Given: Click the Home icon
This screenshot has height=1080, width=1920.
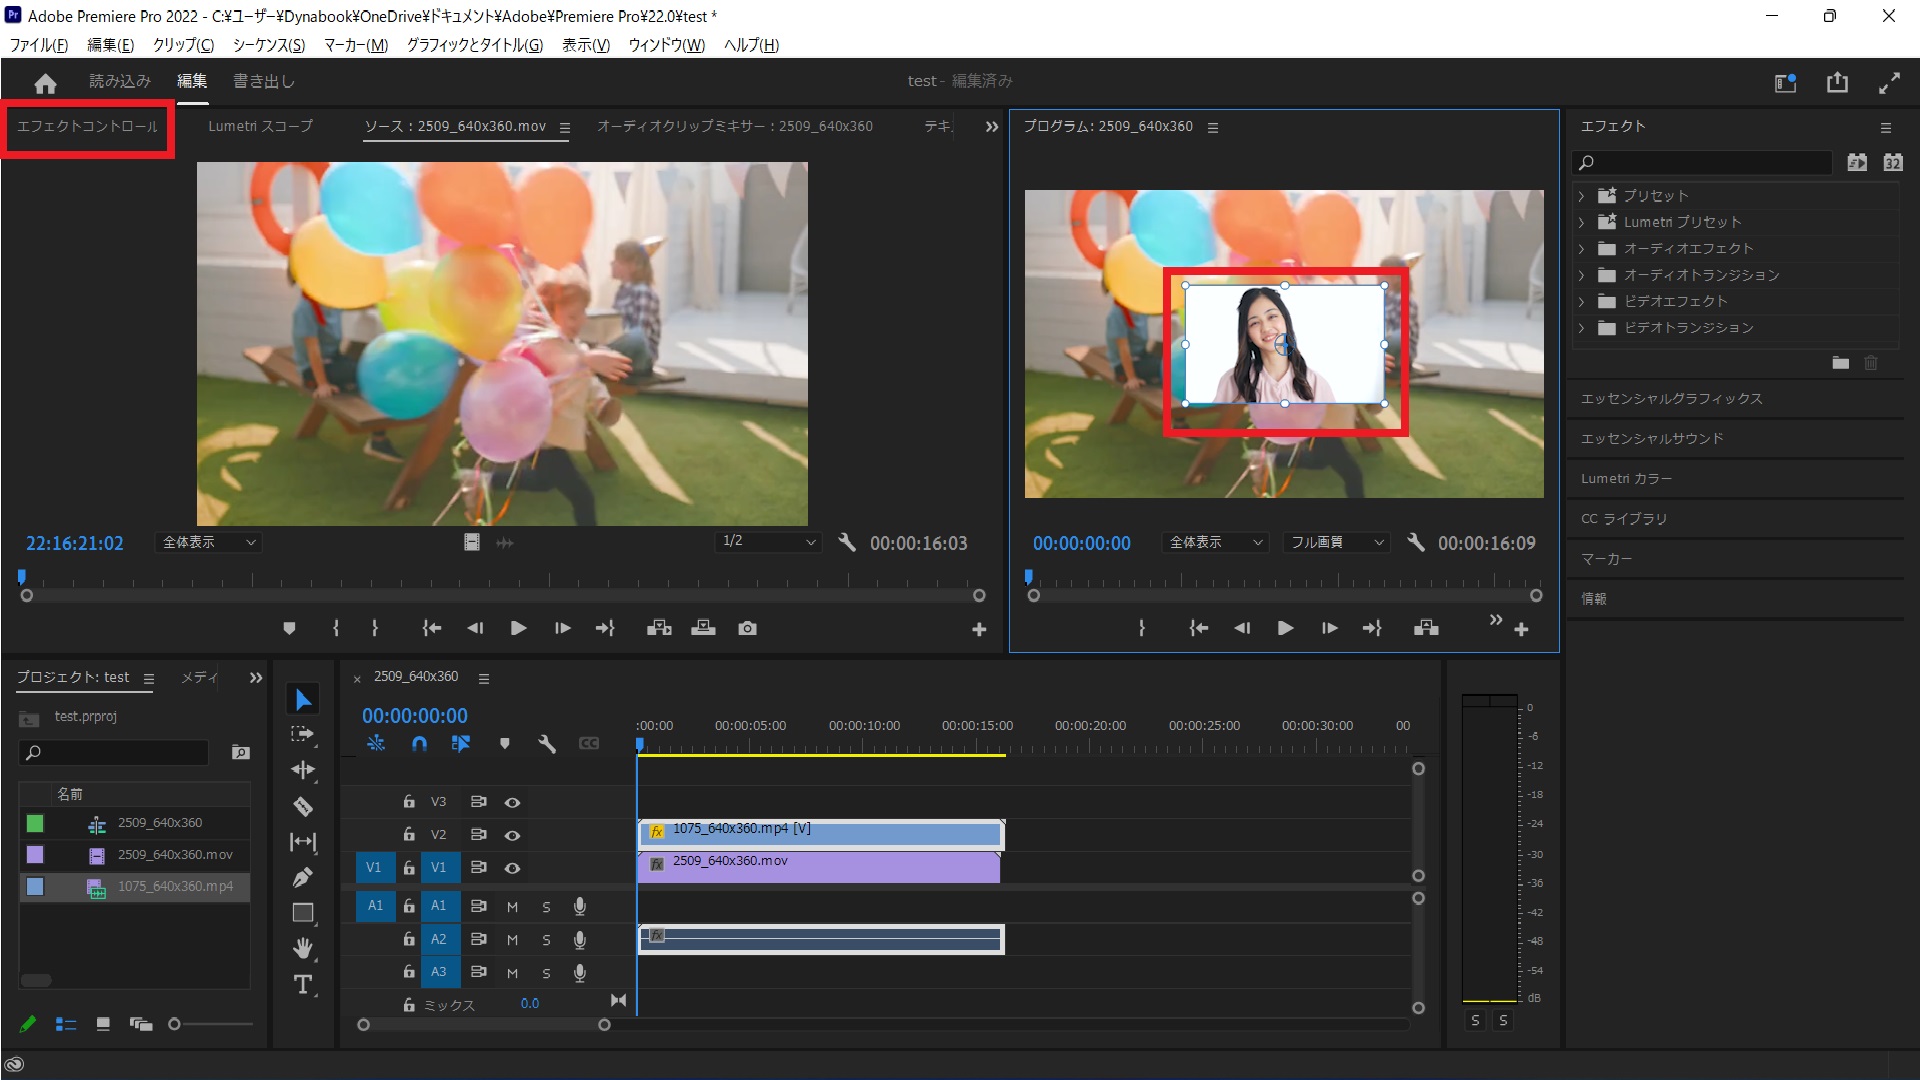Looking at the screenshot, I should pyautogui.click(x=45, y=83).
